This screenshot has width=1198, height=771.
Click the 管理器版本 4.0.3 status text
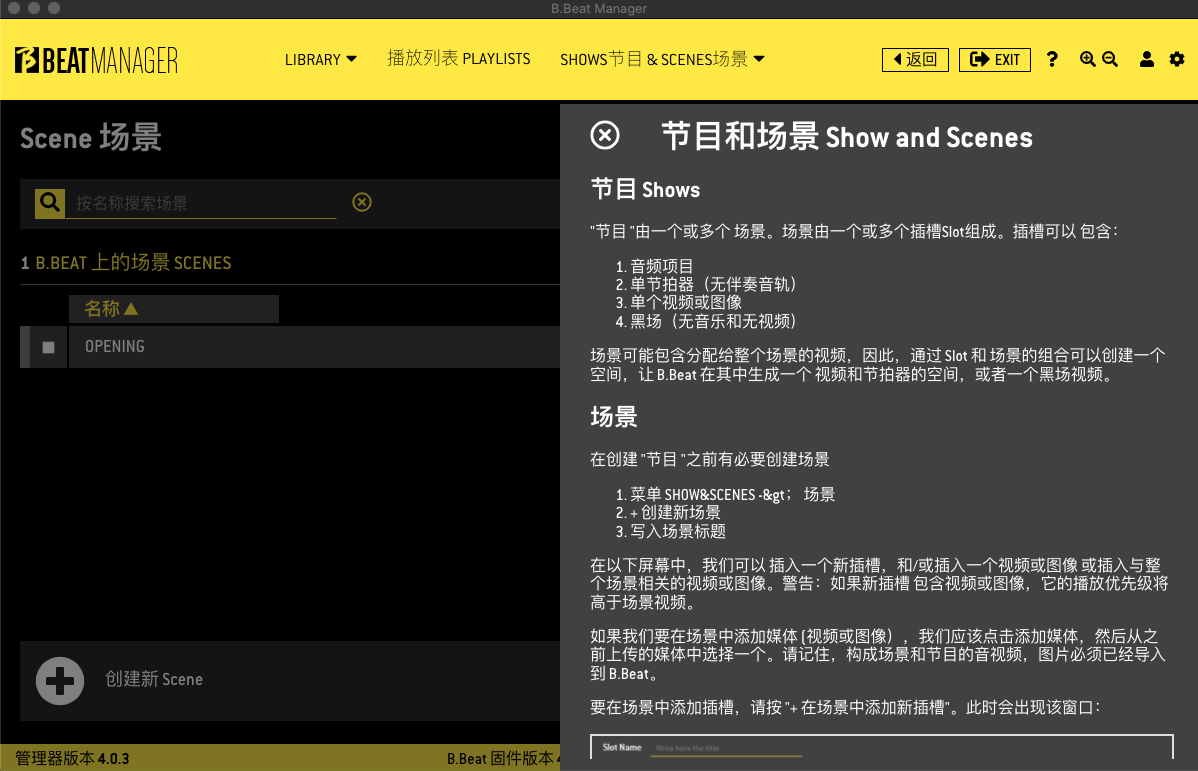[73, 759]
